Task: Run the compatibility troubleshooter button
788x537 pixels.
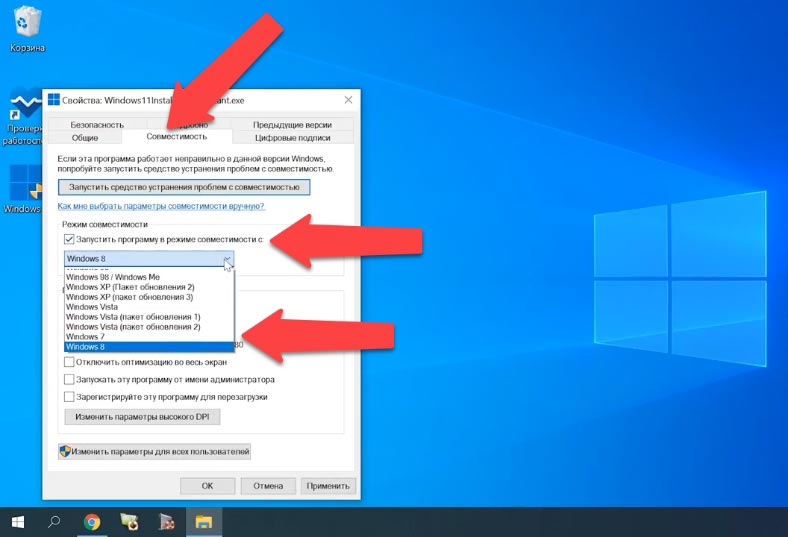Action: (184, 187)
